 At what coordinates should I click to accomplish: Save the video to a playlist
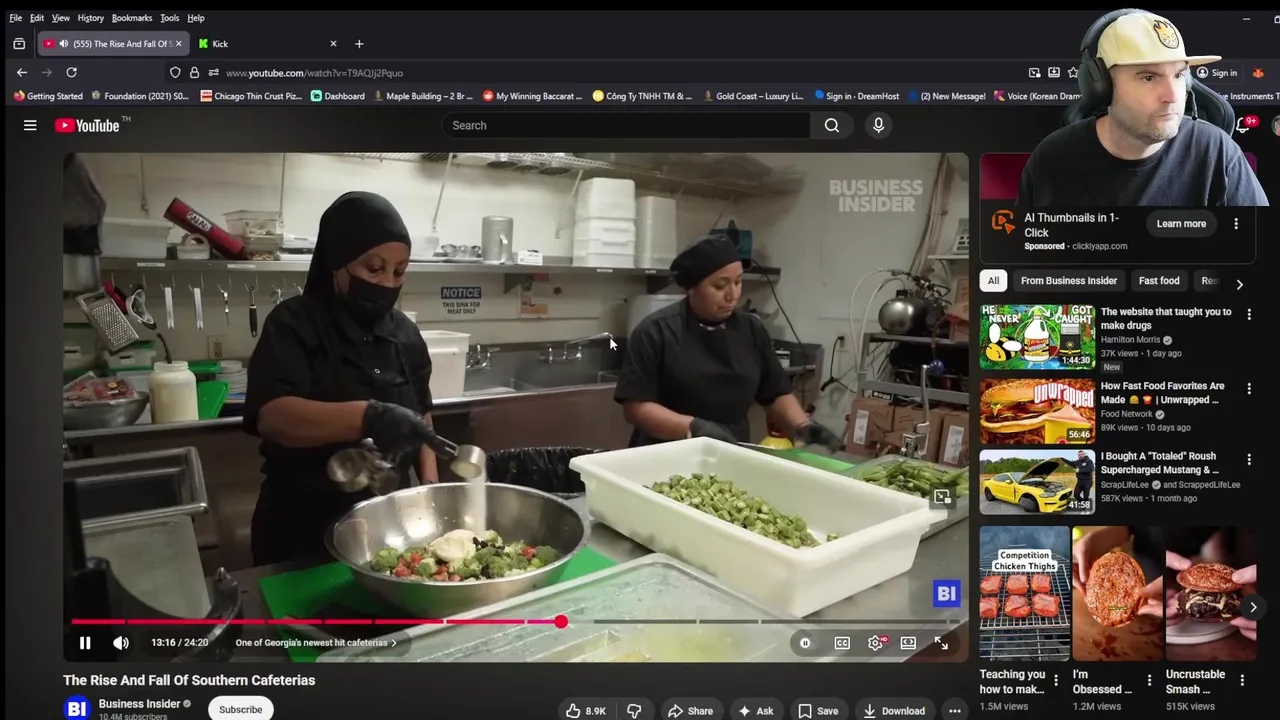coord(818,711)
